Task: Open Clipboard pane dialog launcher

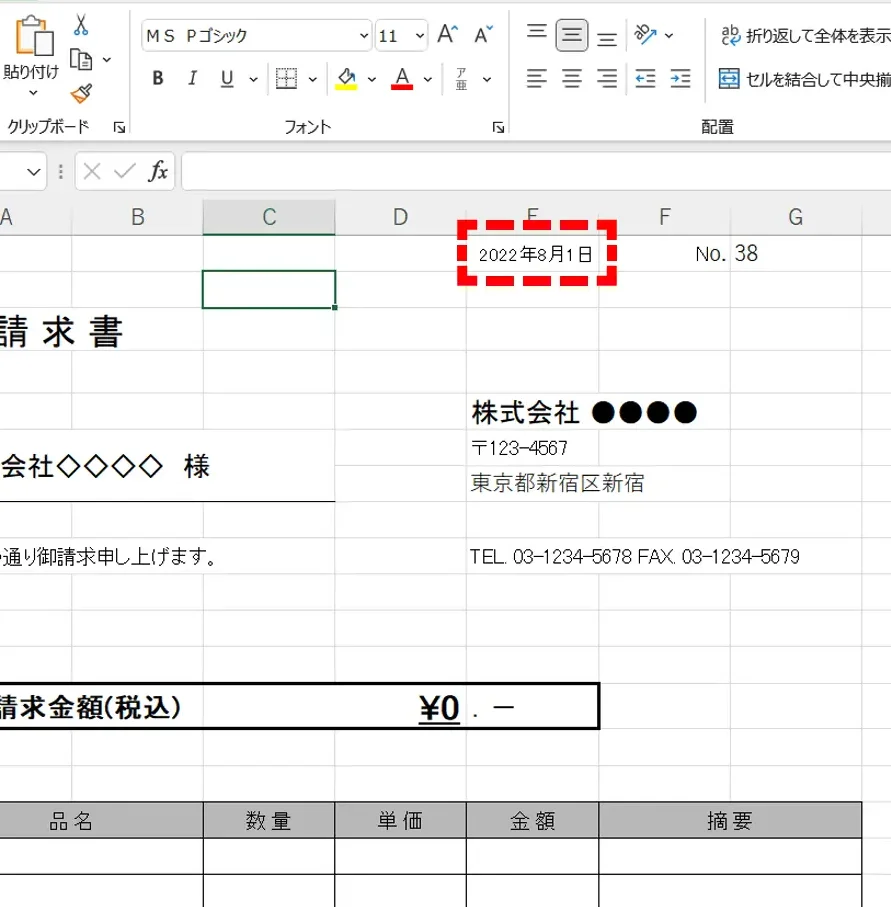Action: (x=119, y=127)
